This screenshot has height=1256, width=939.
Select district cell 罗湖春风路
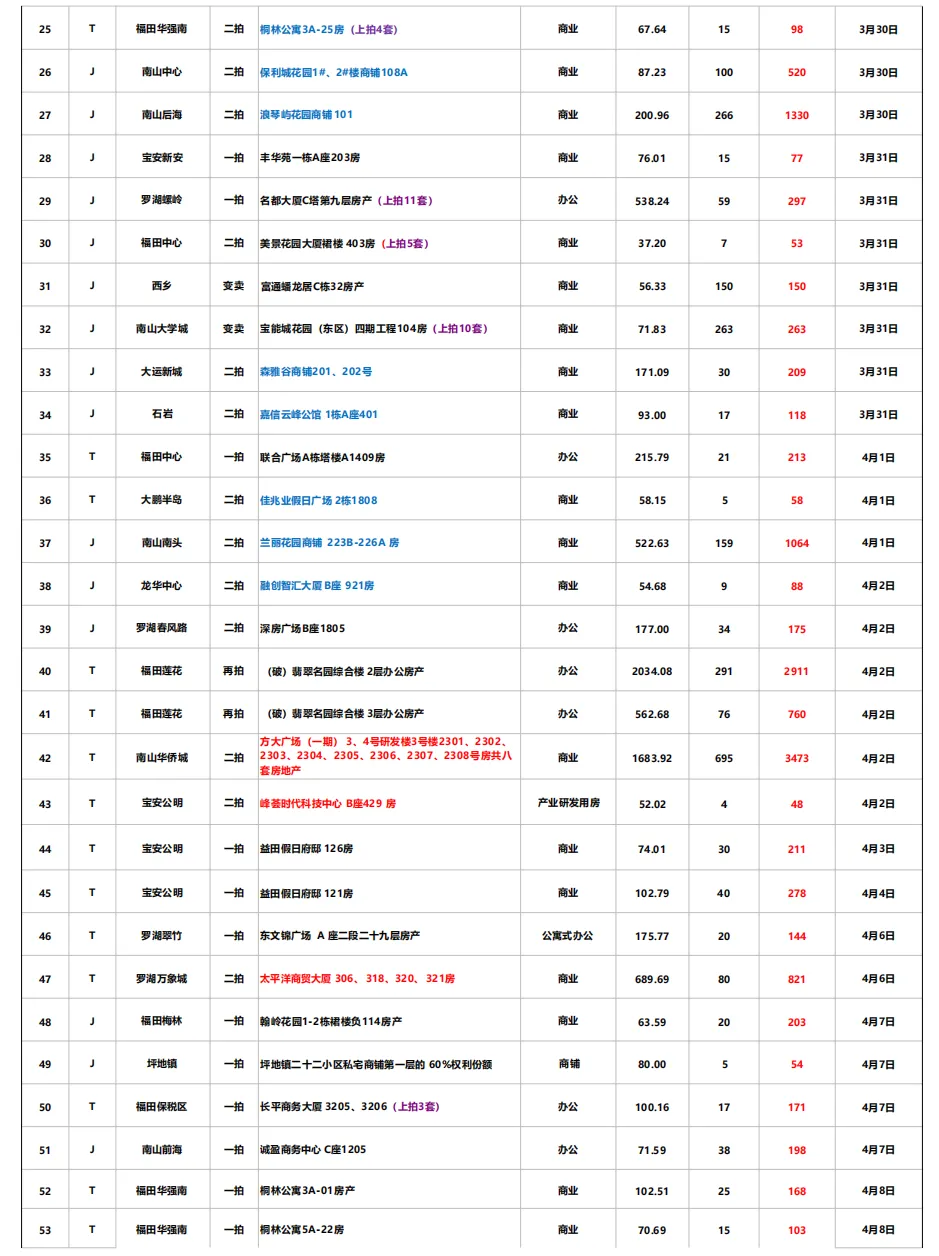[162, 629]
